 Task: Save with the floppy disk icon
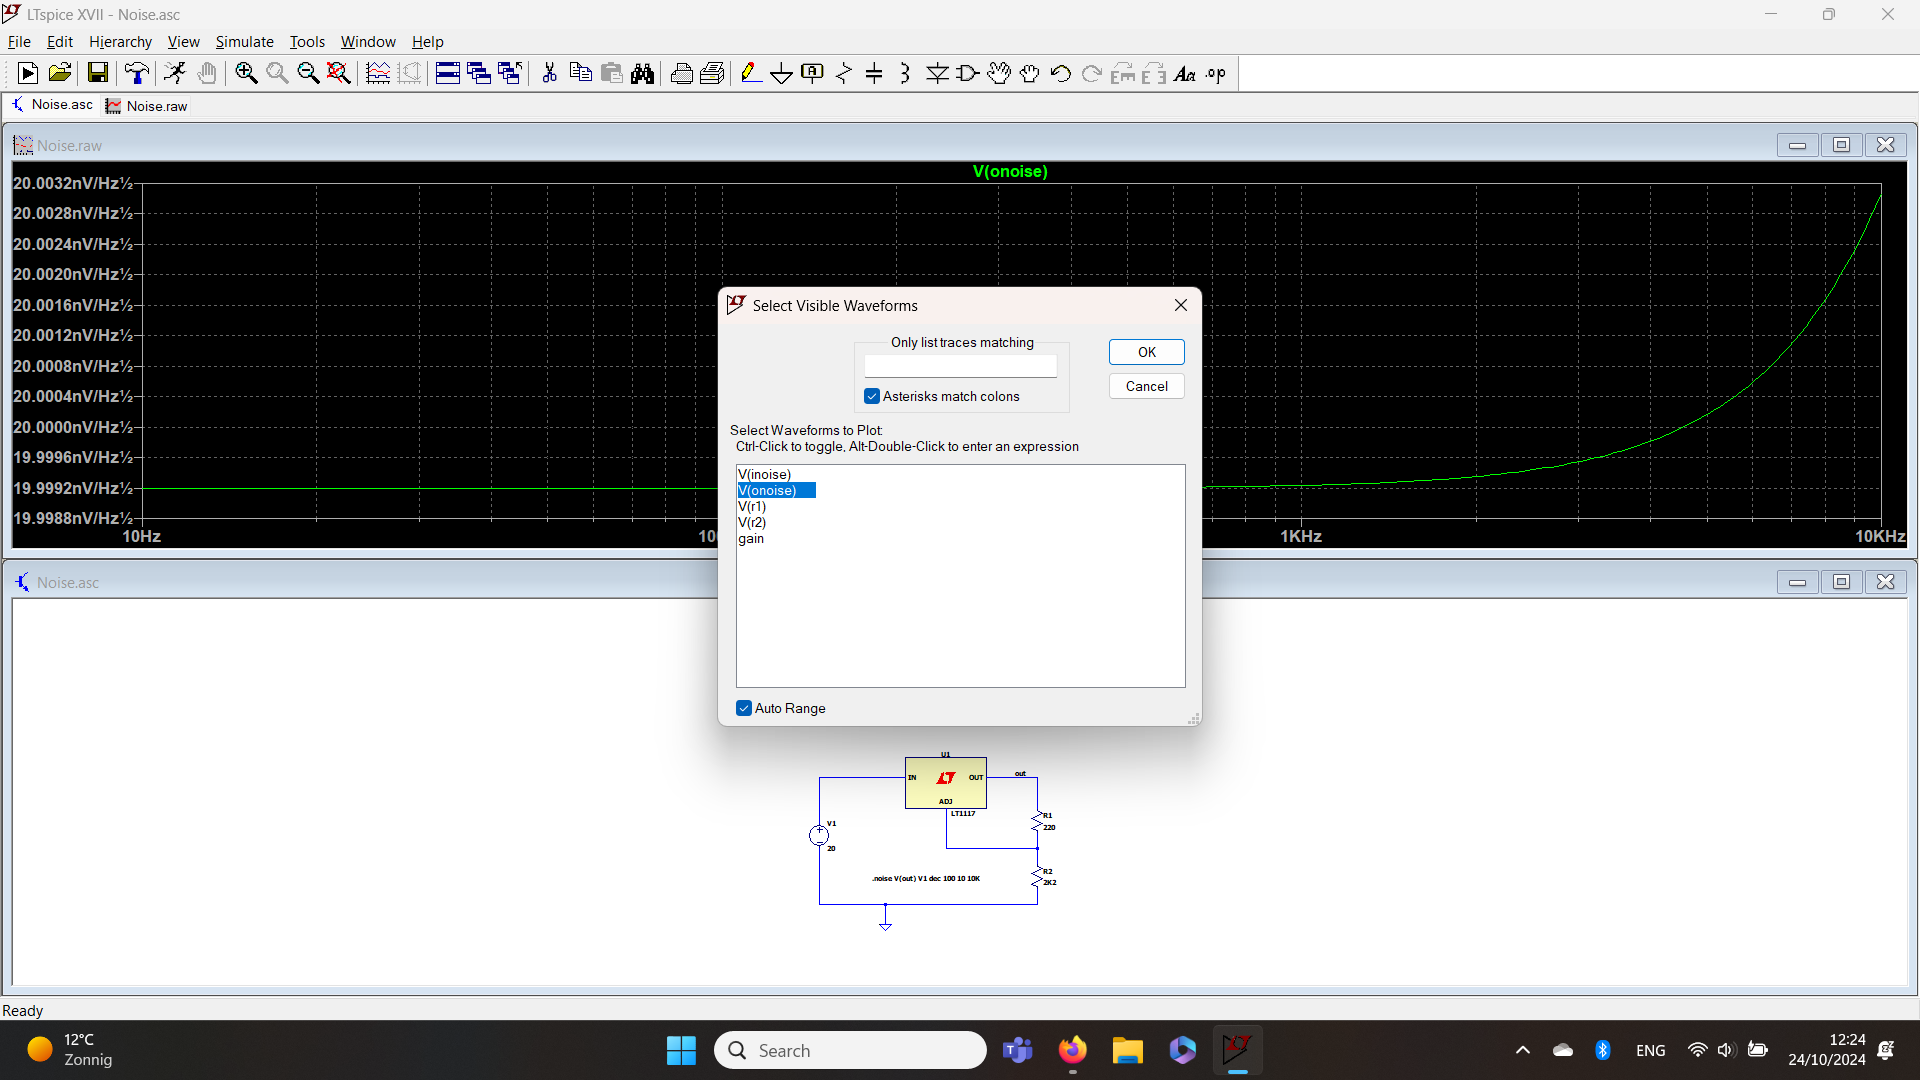click(x=97, y=73)
